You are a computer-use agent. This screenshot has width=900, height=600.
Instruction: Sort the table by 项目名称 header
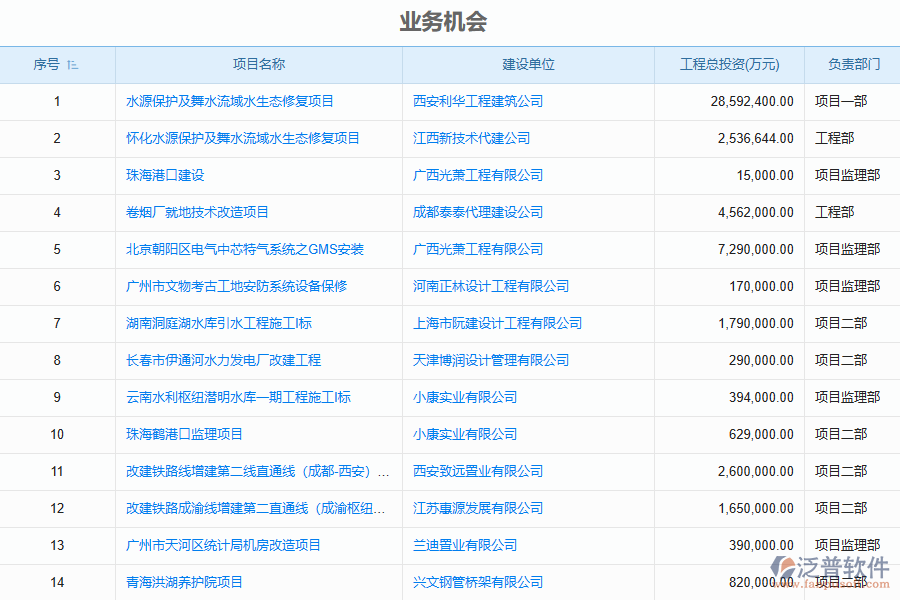(258, 64)
